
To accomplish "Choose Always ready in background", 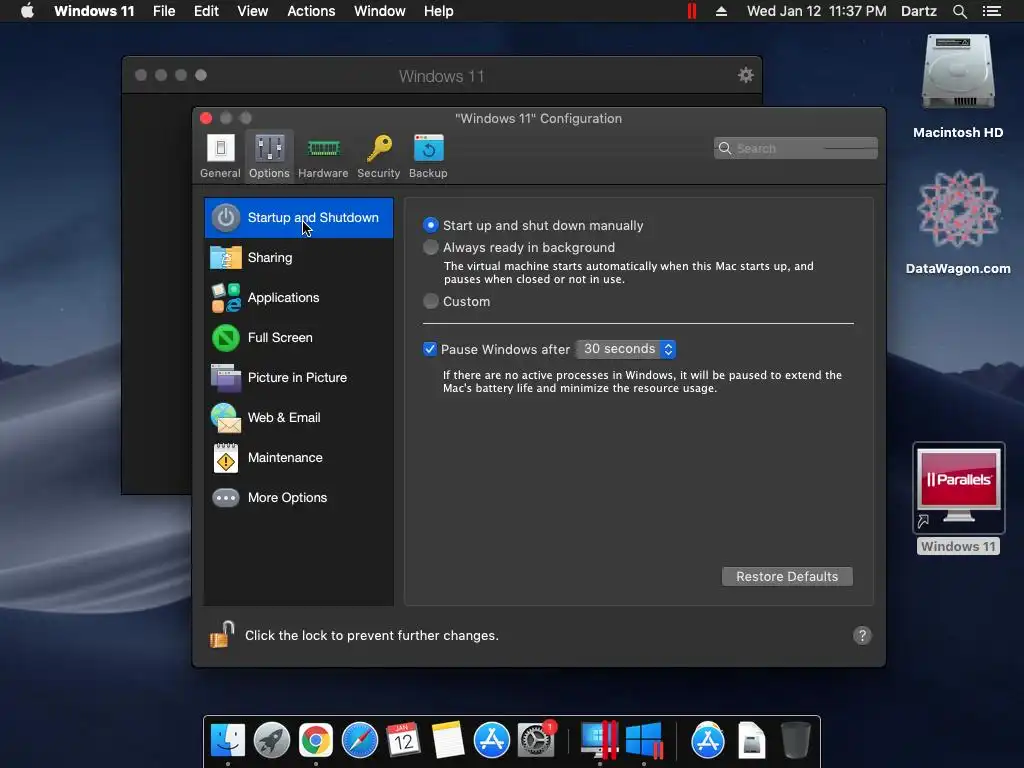I will click(x=430, y=248).
